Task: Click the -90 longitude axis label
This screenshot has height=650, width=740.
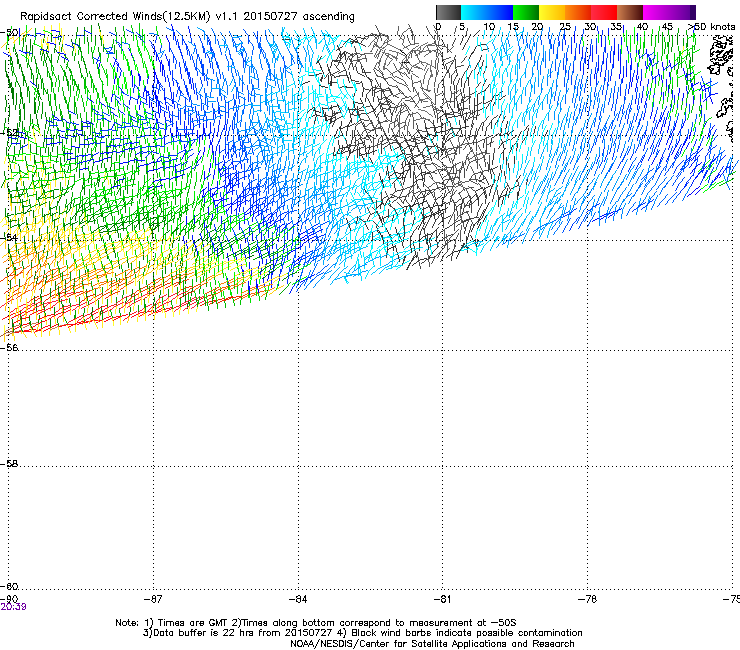Action: pyautogui.click(x=9, y=599)
